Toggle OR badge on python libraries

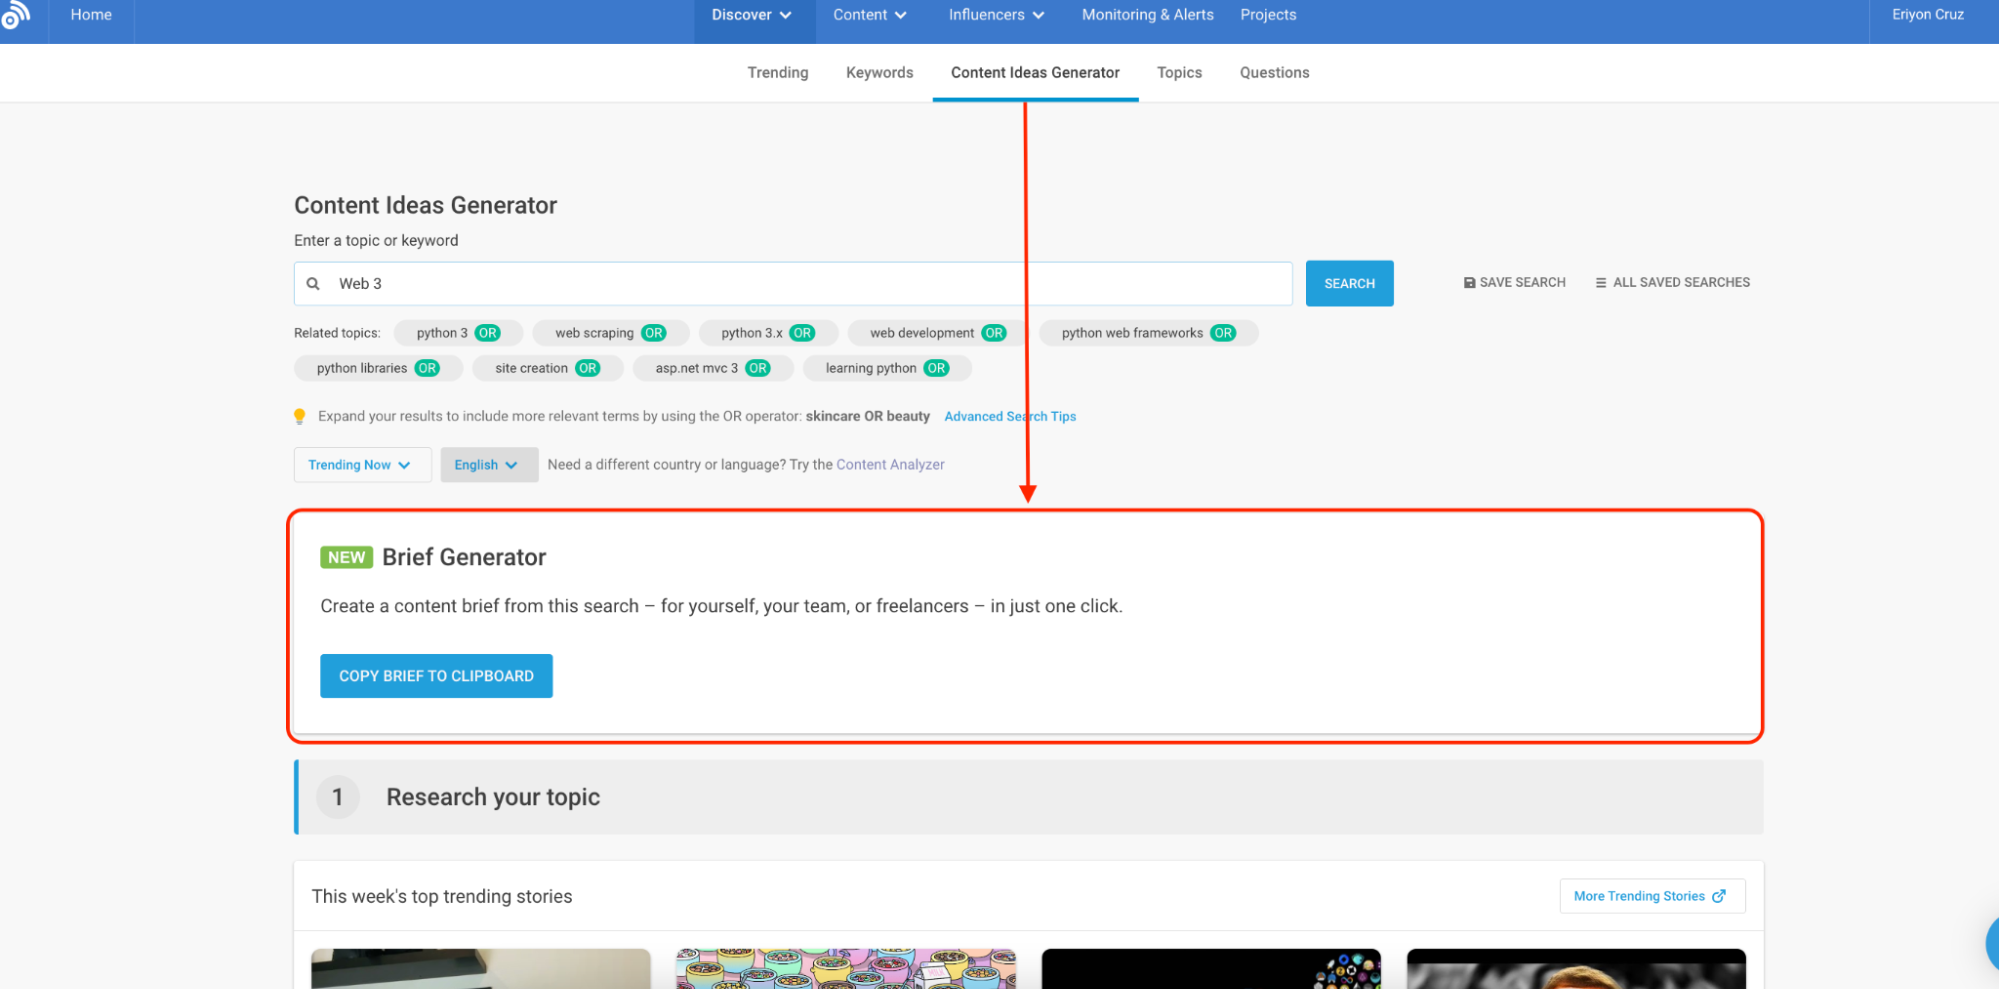[427, 368]
